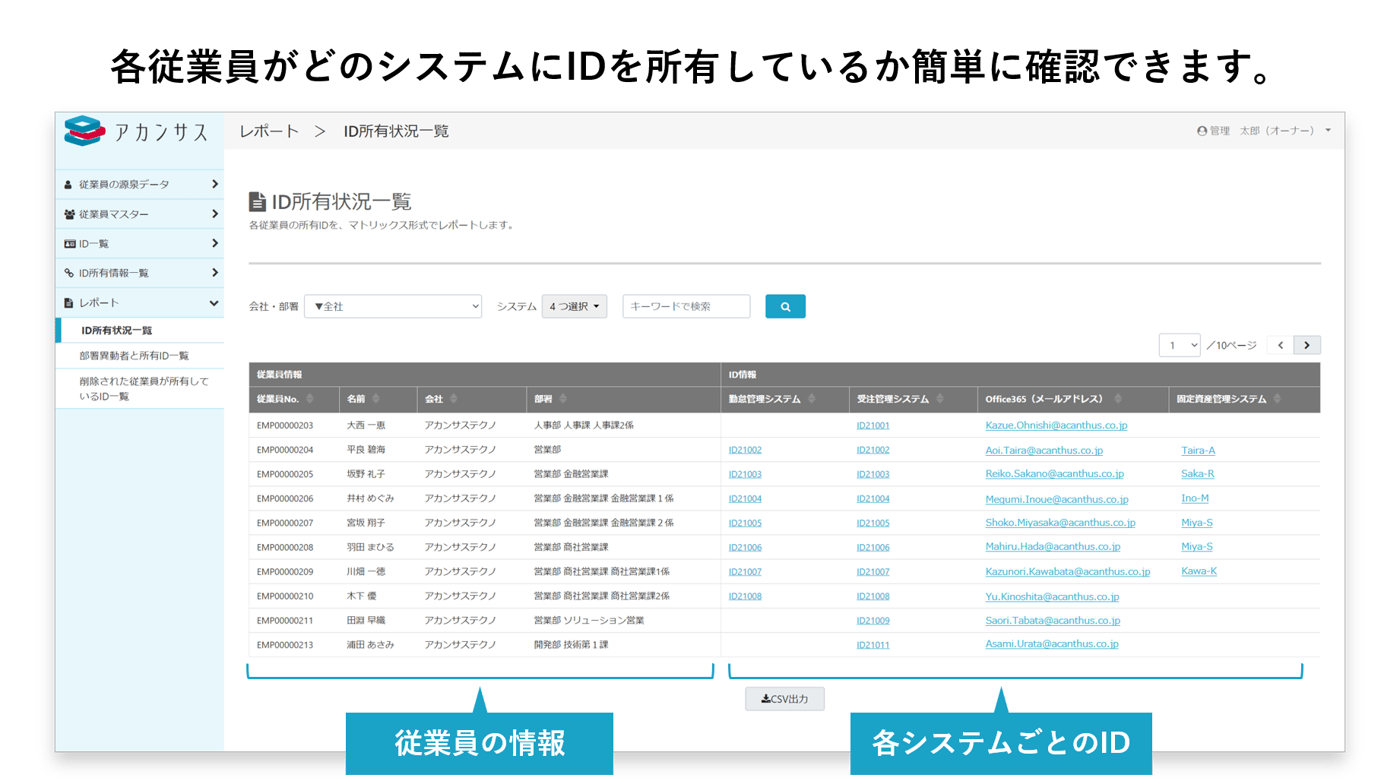Expand 従業員の源泉データ chevron
Image resolution: width=1400 pixels, height=781 pixels.
pos(214,184)
